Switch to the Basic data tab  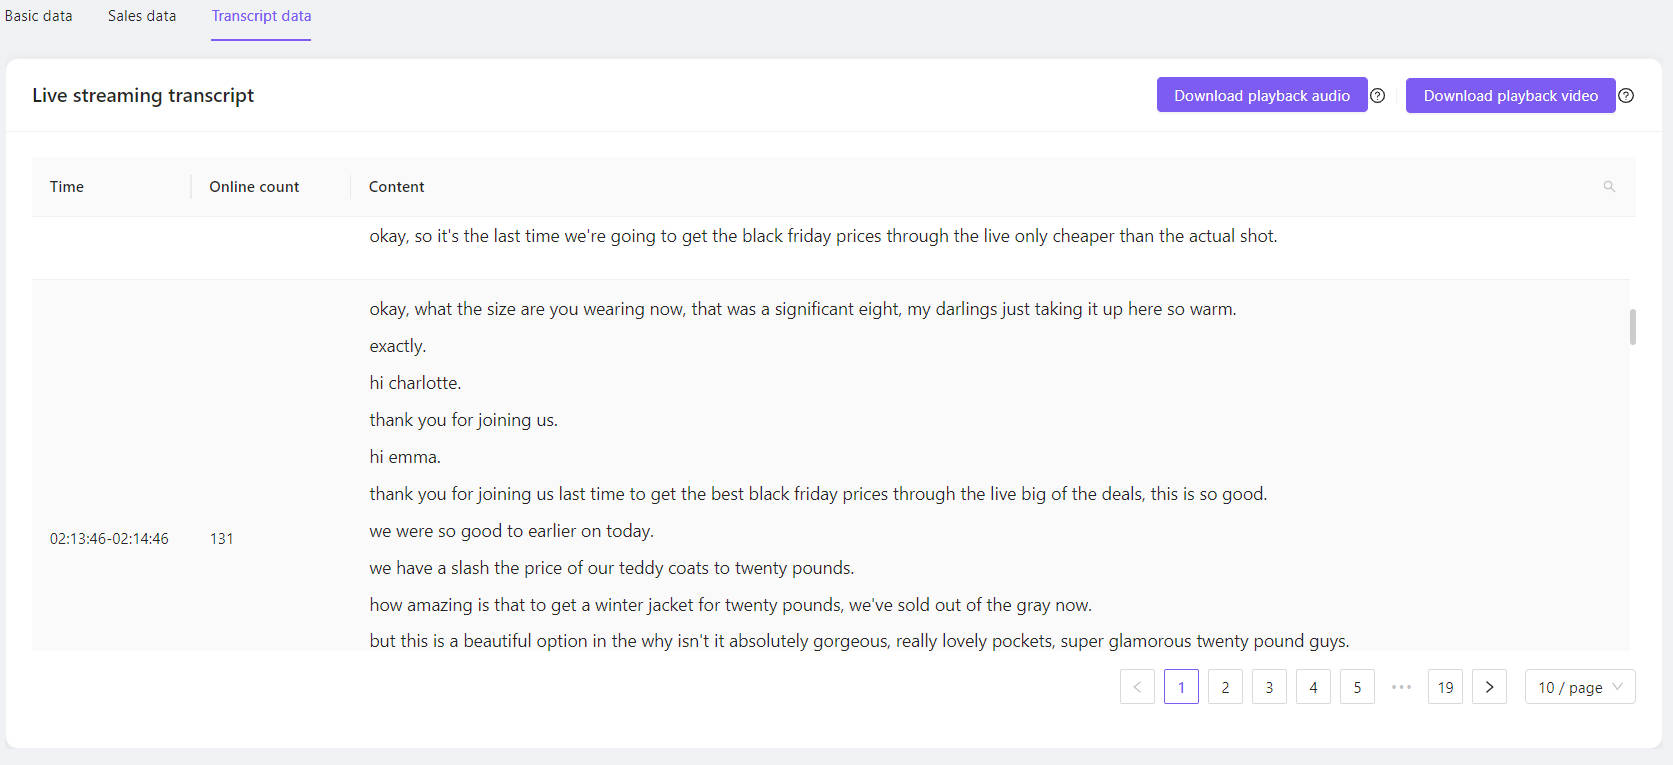tap(39, 16)
